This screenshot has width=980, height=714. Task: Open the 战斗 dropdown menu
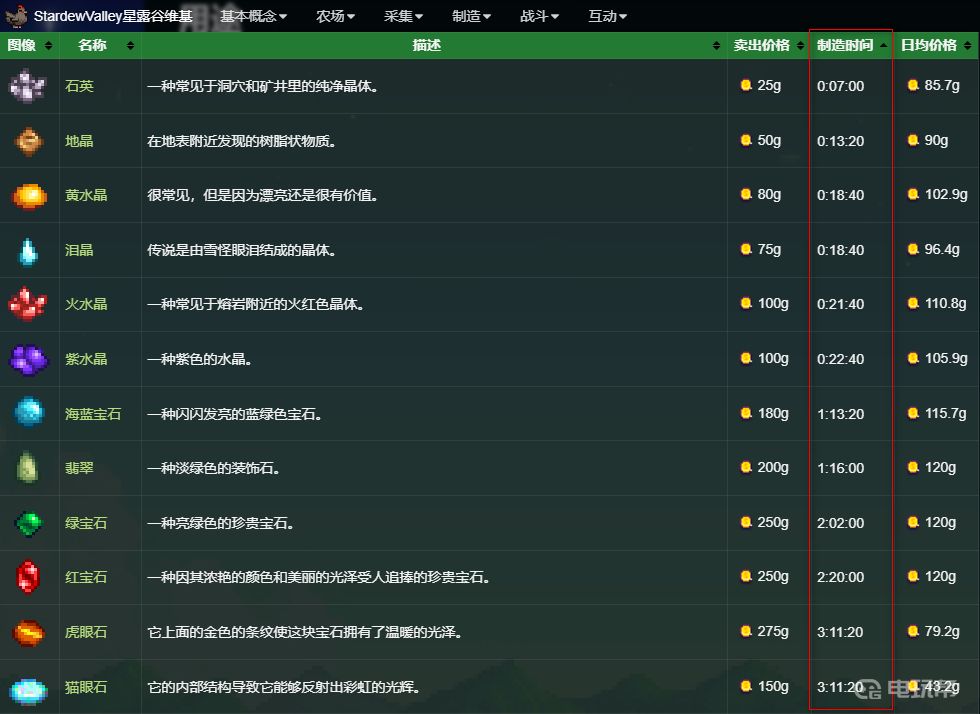coord(539,16)
